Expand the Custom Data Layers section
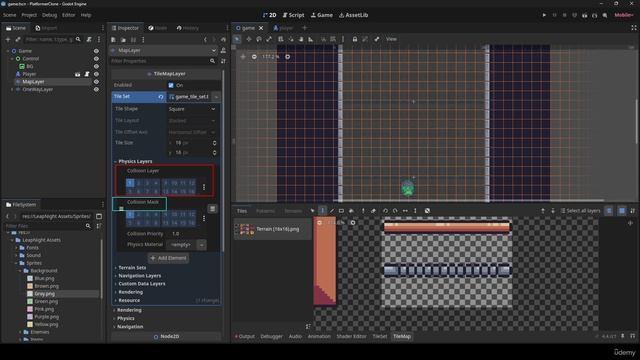 [x=141, y=284]
